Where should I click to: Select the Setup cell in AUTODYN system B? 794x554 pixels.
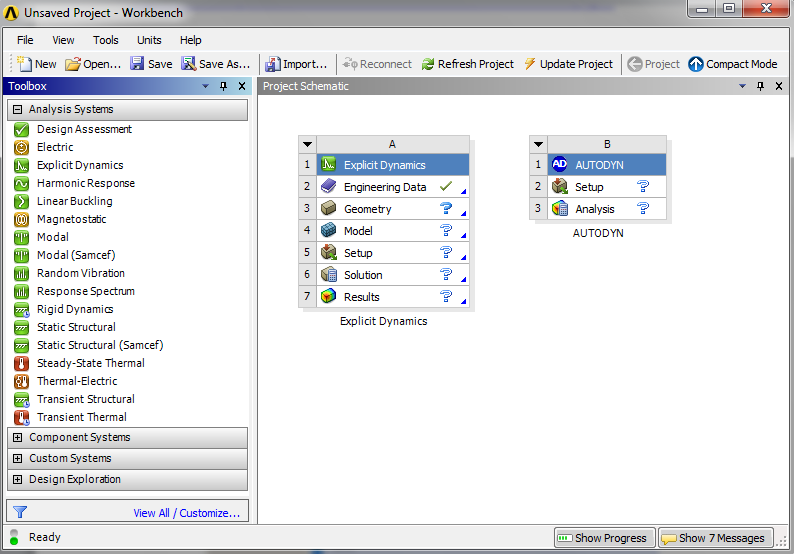pos(607,186)
